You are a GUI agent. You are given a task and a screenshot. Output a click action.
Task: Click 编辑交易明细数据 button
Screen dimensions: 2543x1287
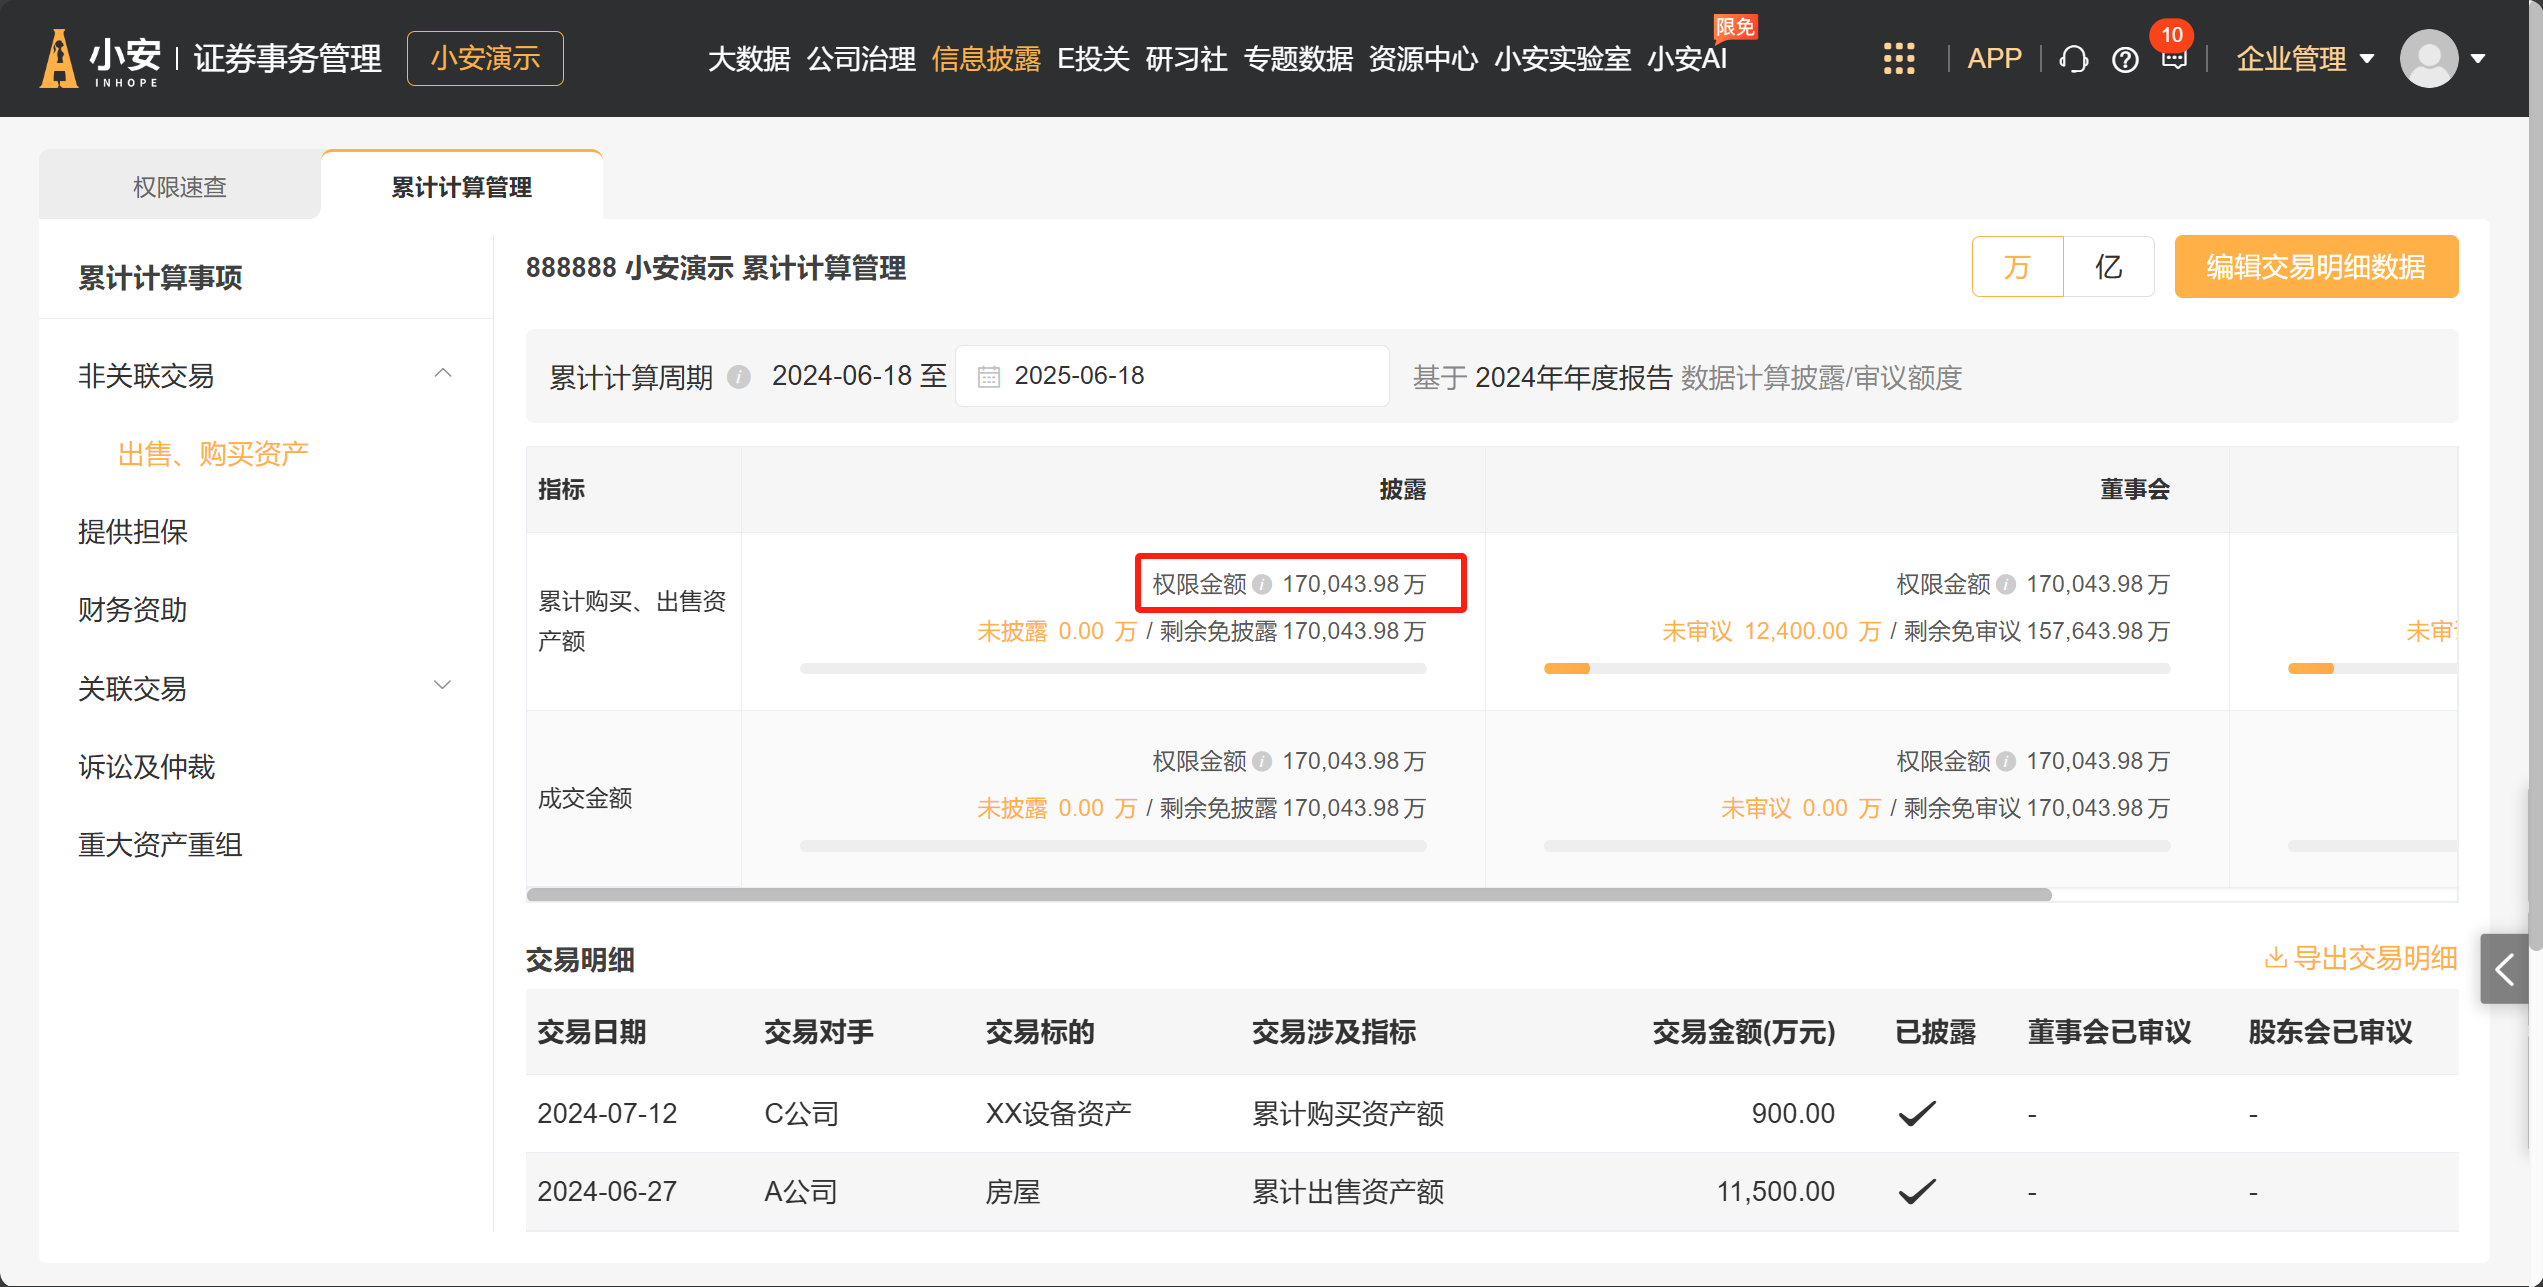2315,267
